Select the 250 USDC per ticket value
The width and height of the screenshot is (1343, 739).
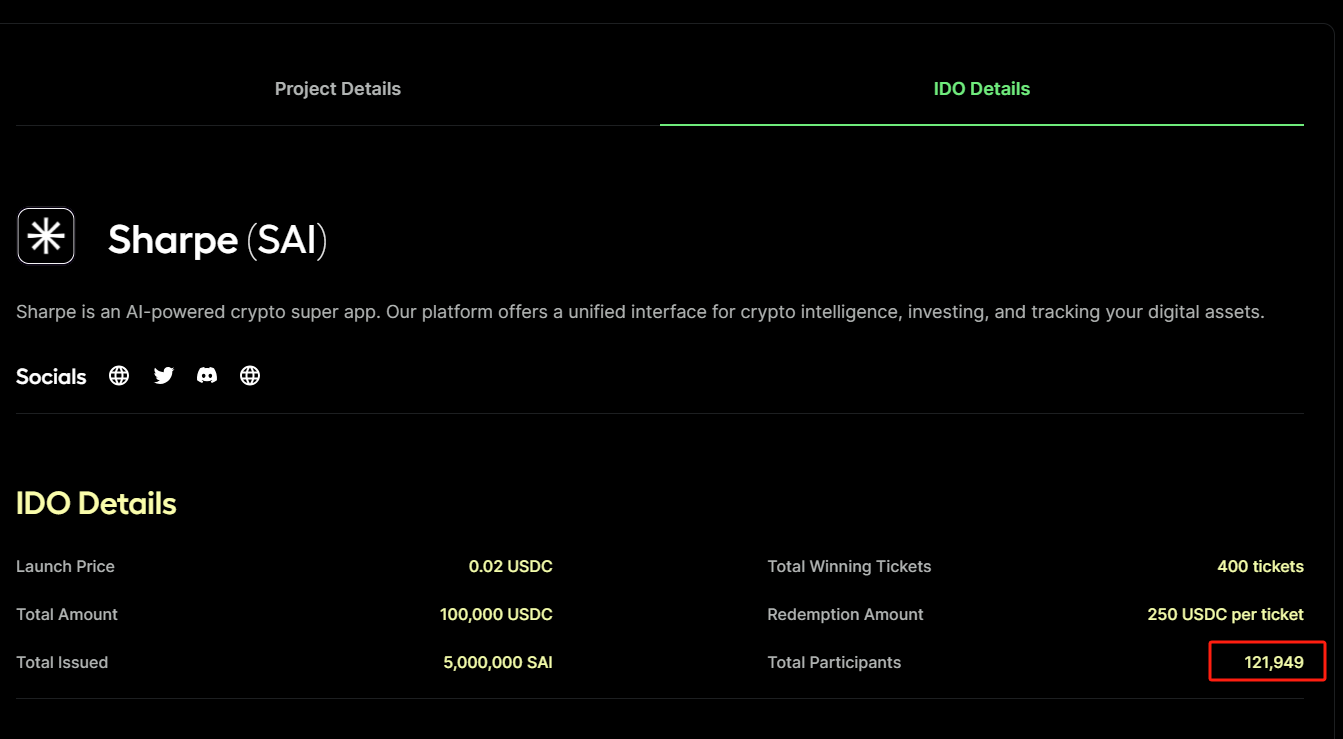click(x=1225, y=614)
